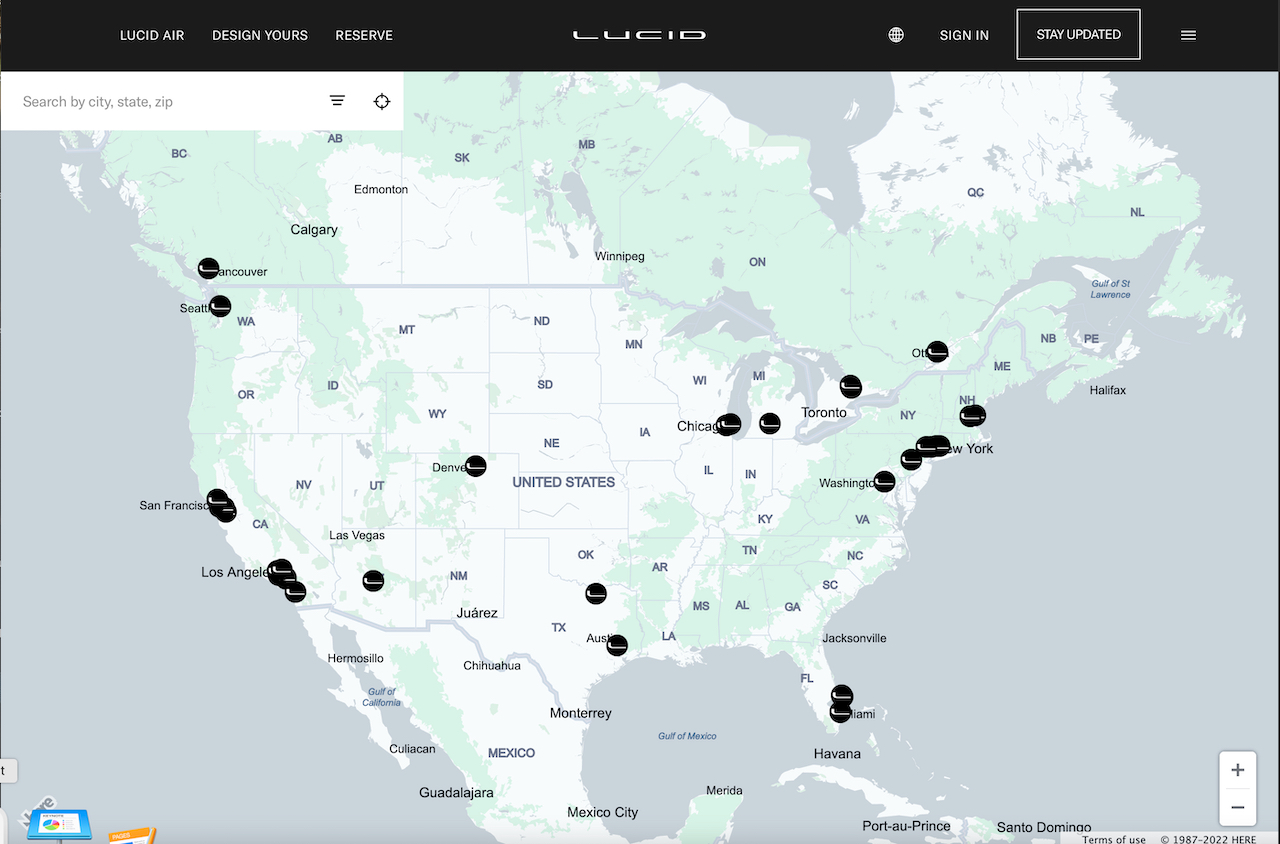Click the Lucid logo in the header
The image size is (1280, 844).
click(640, 35)
